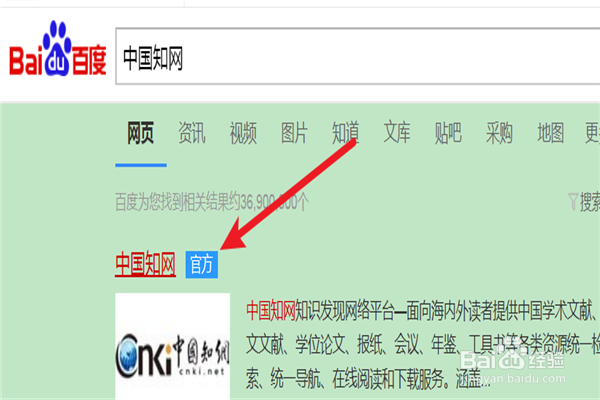The height and width of the screenshot is (400, 600).
Task: Click the search tools filter icon
Action: tap(573, 201)
